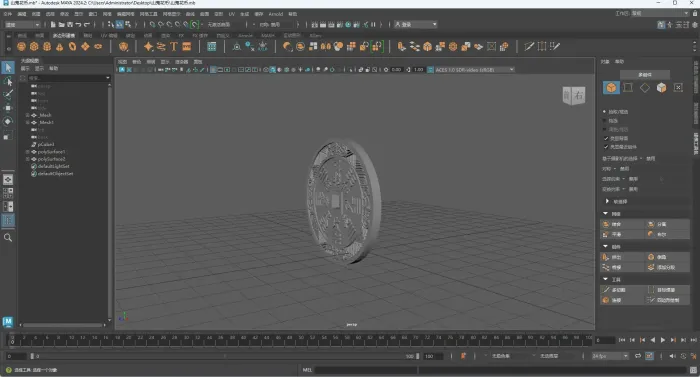The width and height of the screenshot is (700, 377).
Task: Choose UV selection mode in Modeling Toolkit
Action: [678, 88]
